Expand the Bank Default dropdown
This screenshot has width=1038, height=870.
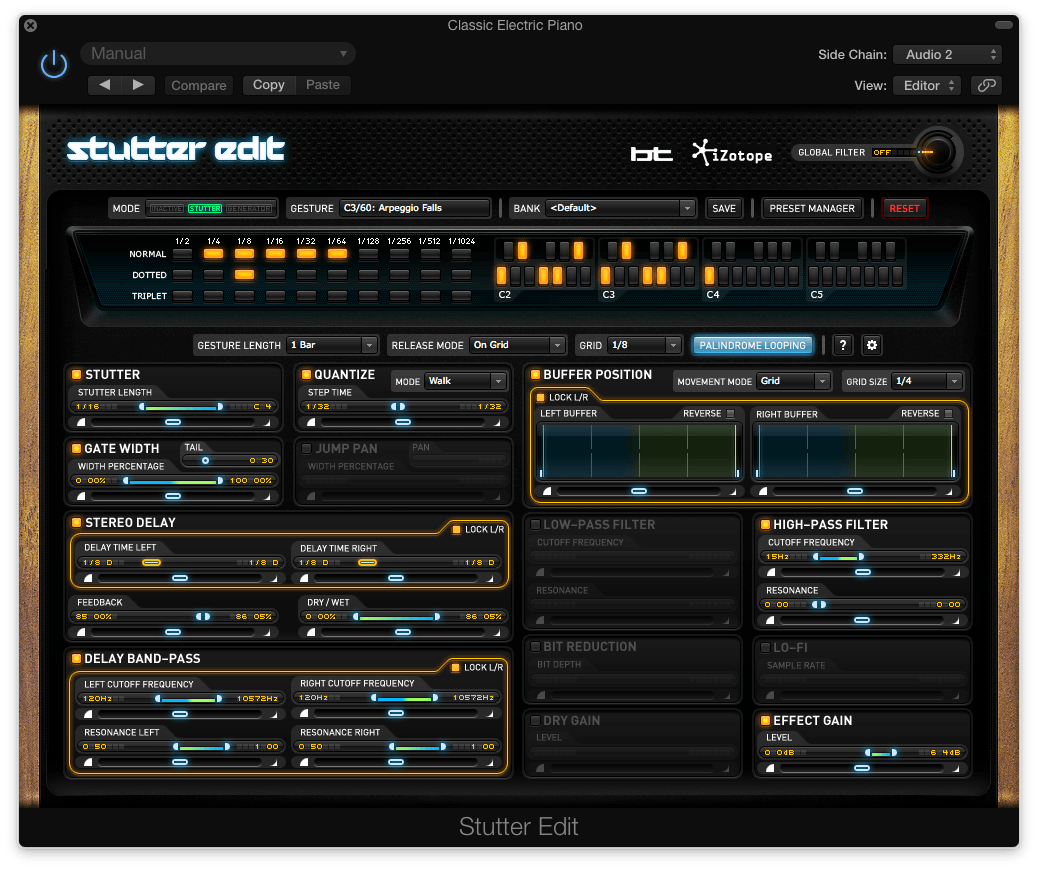[x=621, y=208]
